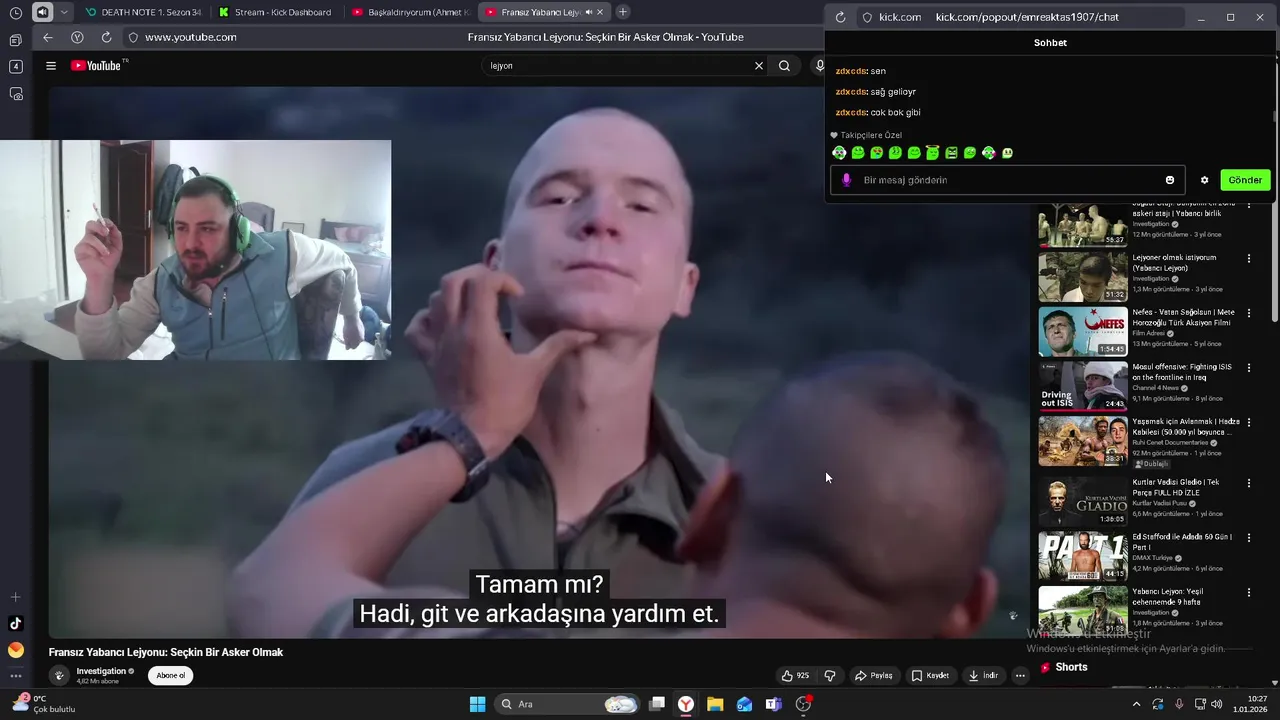Open options menu for Mosul offensive video
The width and height of the screenshot is (1280, 720).
click(1248, 368)
